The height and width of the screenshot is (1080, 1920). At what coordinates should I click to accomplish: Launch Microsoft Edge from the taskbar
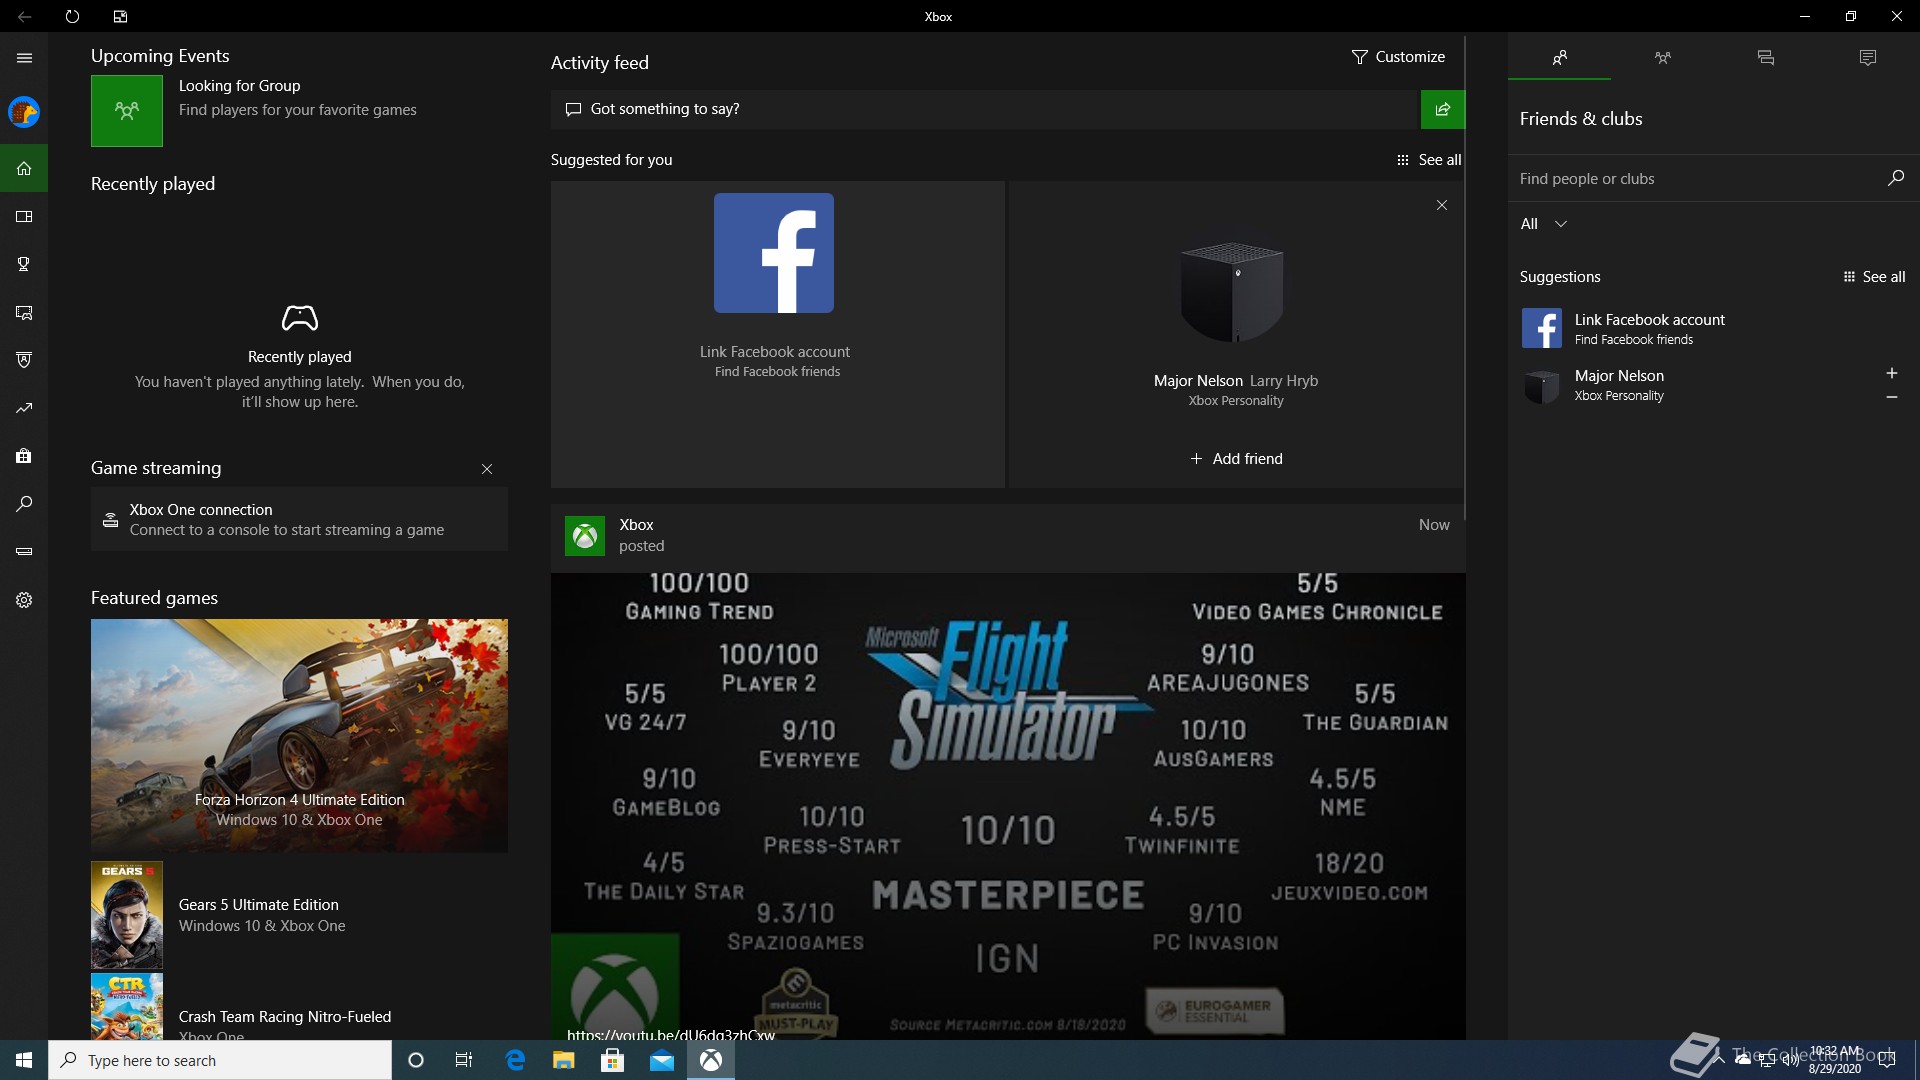click(x=515, y=1060)
